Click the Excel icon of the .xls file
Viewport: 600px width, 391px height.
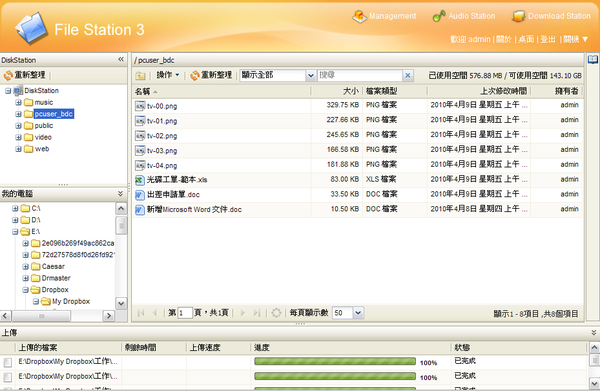coord(140,180)
